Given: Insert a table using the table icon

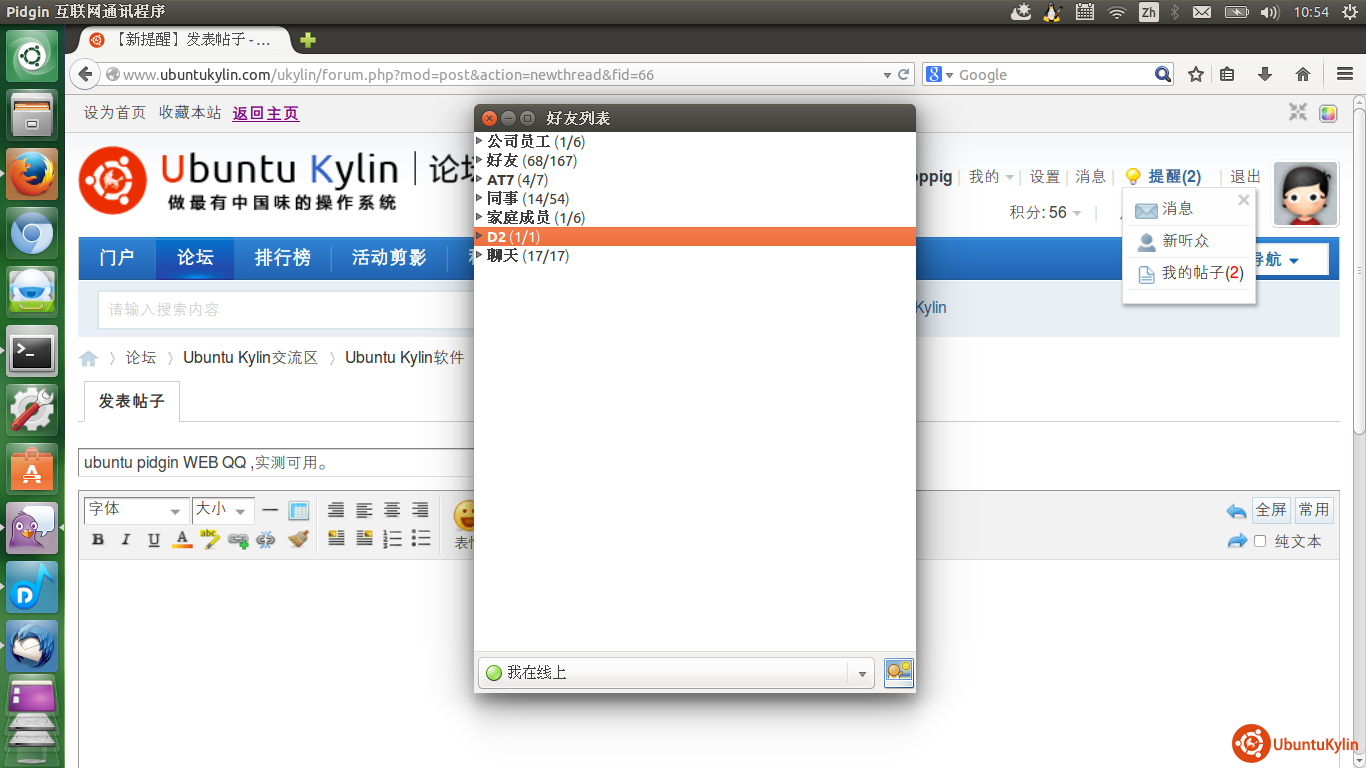Looking at the screenshot, I should click(x=298, y=510).
